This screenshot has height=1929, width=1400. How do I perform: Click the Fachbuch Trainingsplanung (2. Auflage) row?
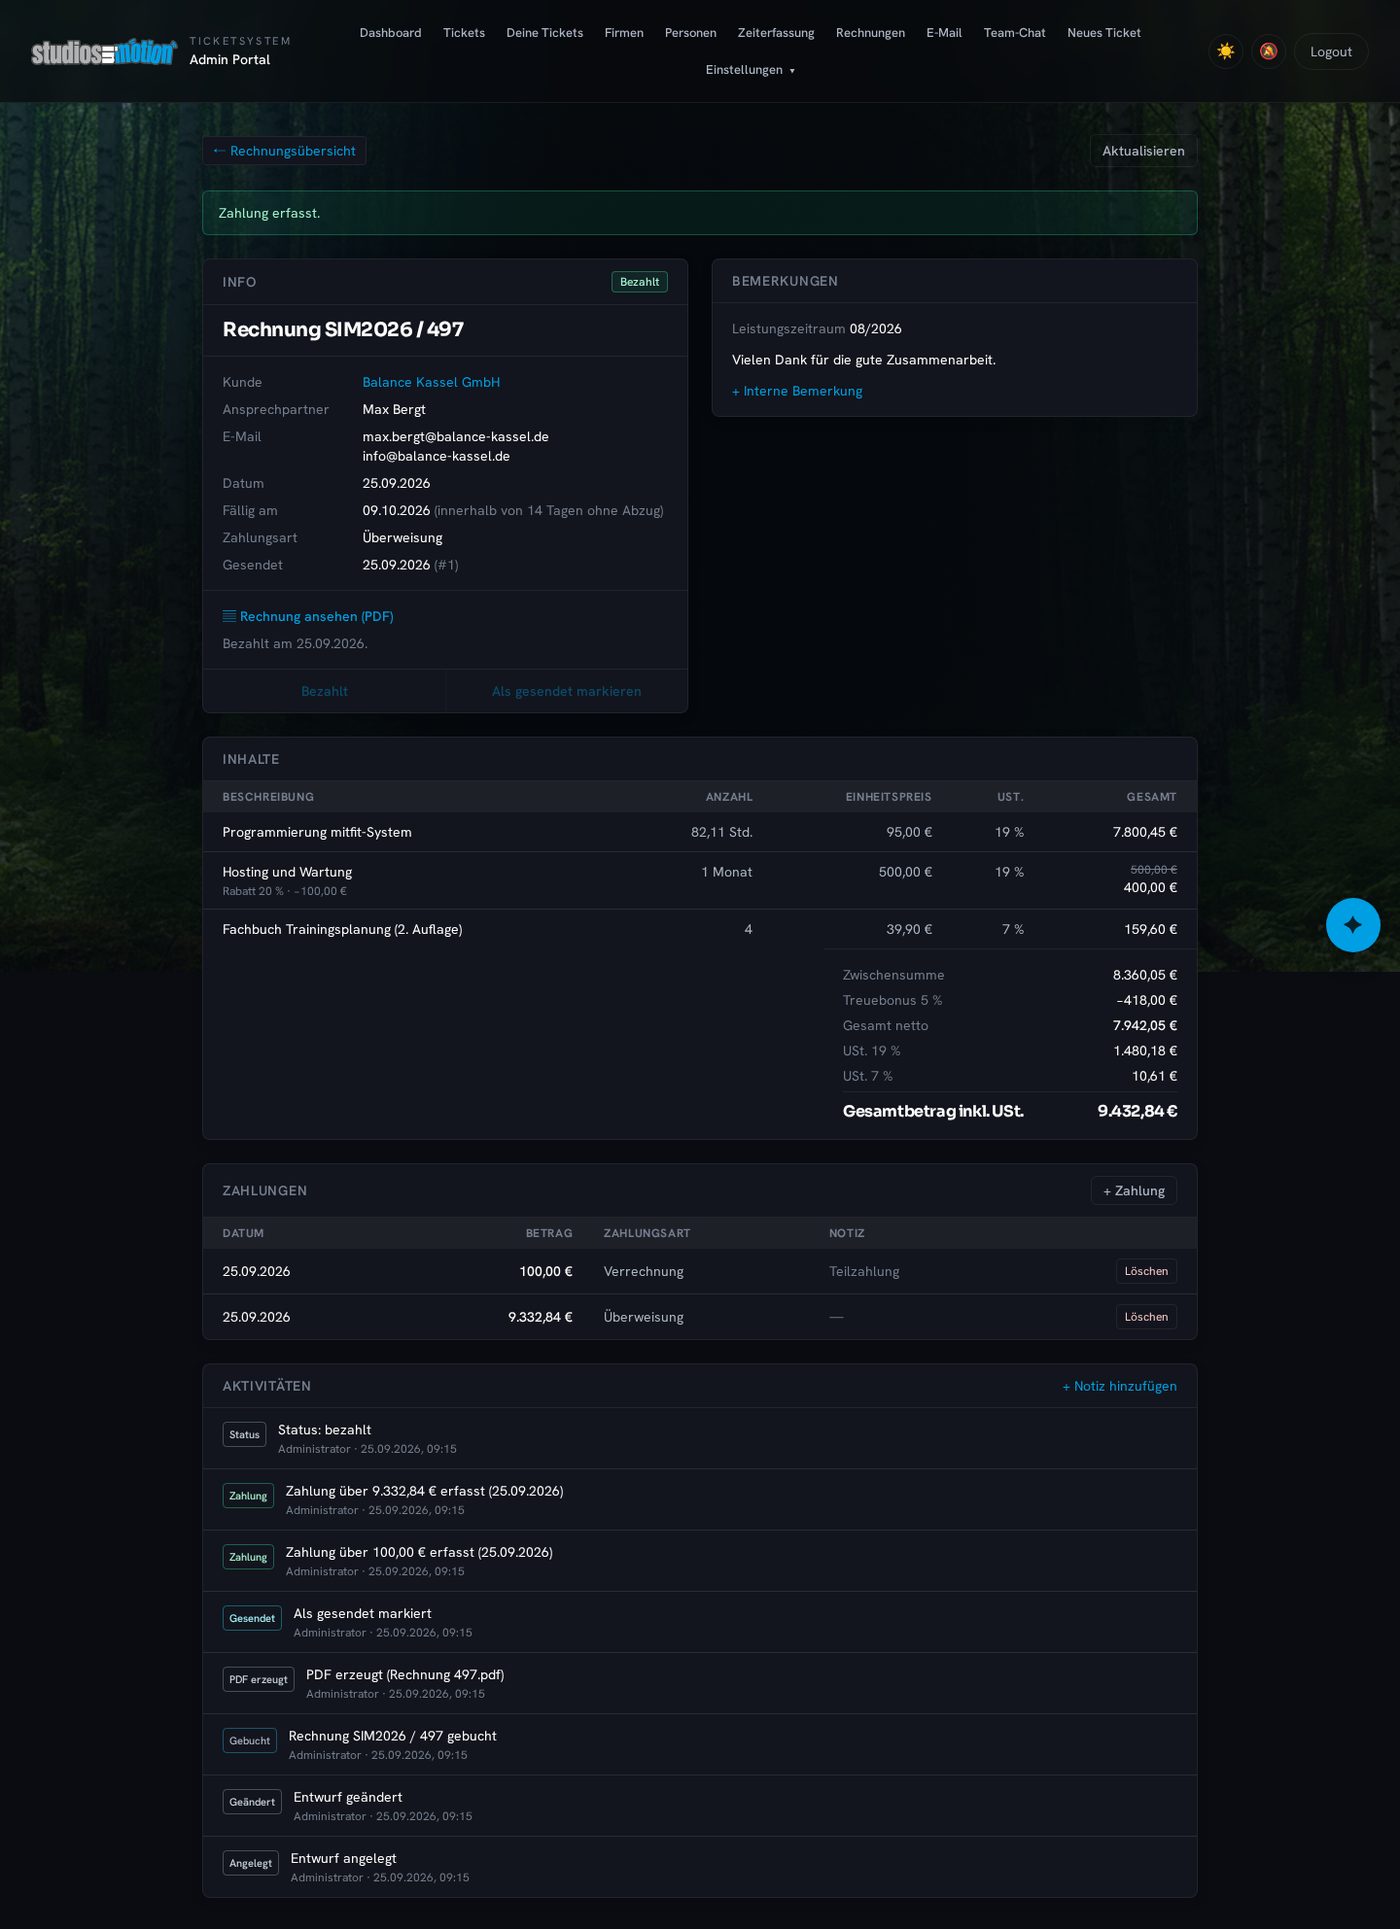pos(700,929)
